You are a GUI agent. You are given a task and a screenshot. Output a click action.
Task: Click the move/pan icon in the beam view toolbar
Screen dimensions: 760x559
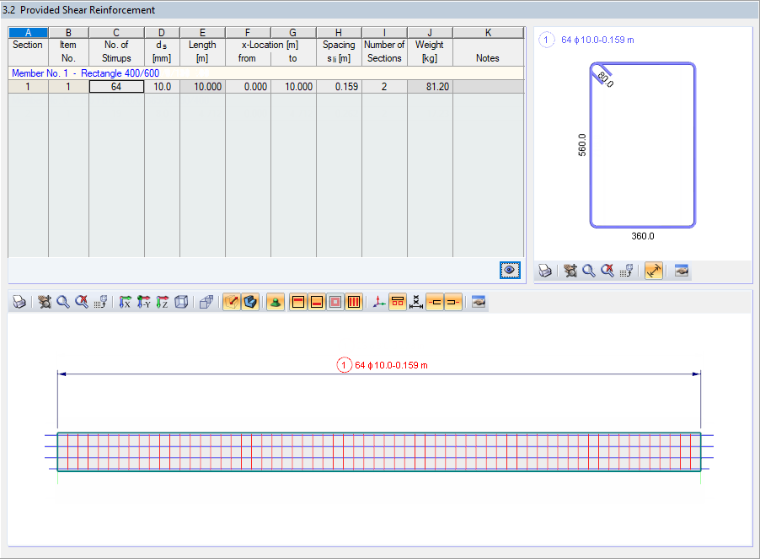coord(45,302)
